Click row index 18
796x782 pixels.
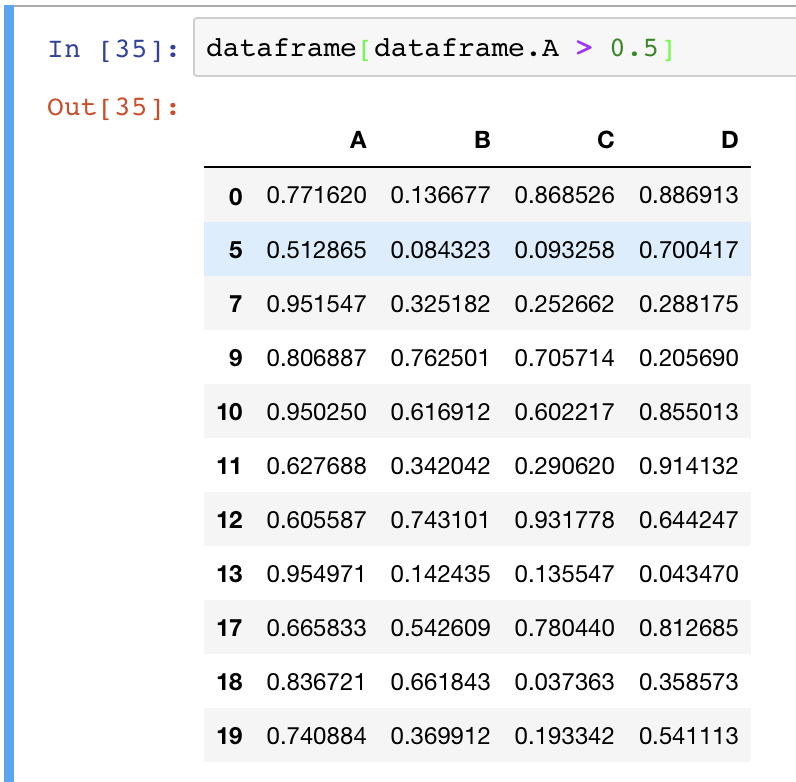pyautogui.click(x=229, y=682)
